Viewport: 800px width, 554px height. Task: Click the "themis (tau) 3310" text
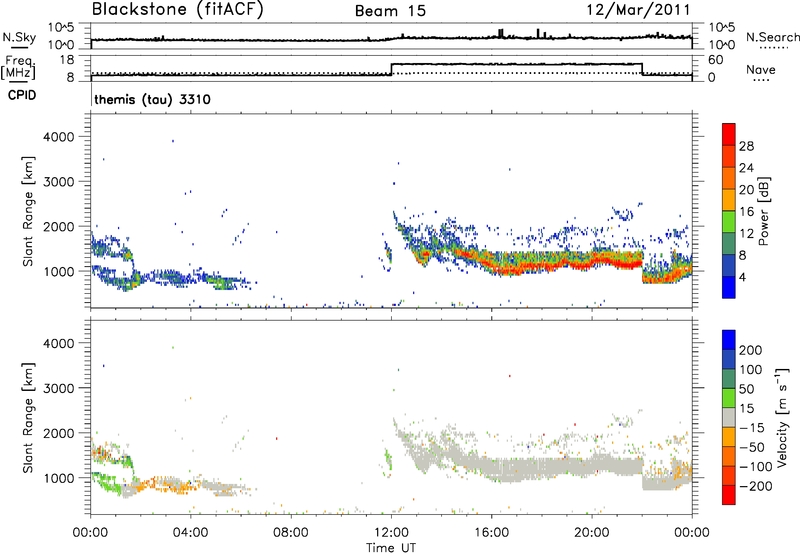pos(153,99)
